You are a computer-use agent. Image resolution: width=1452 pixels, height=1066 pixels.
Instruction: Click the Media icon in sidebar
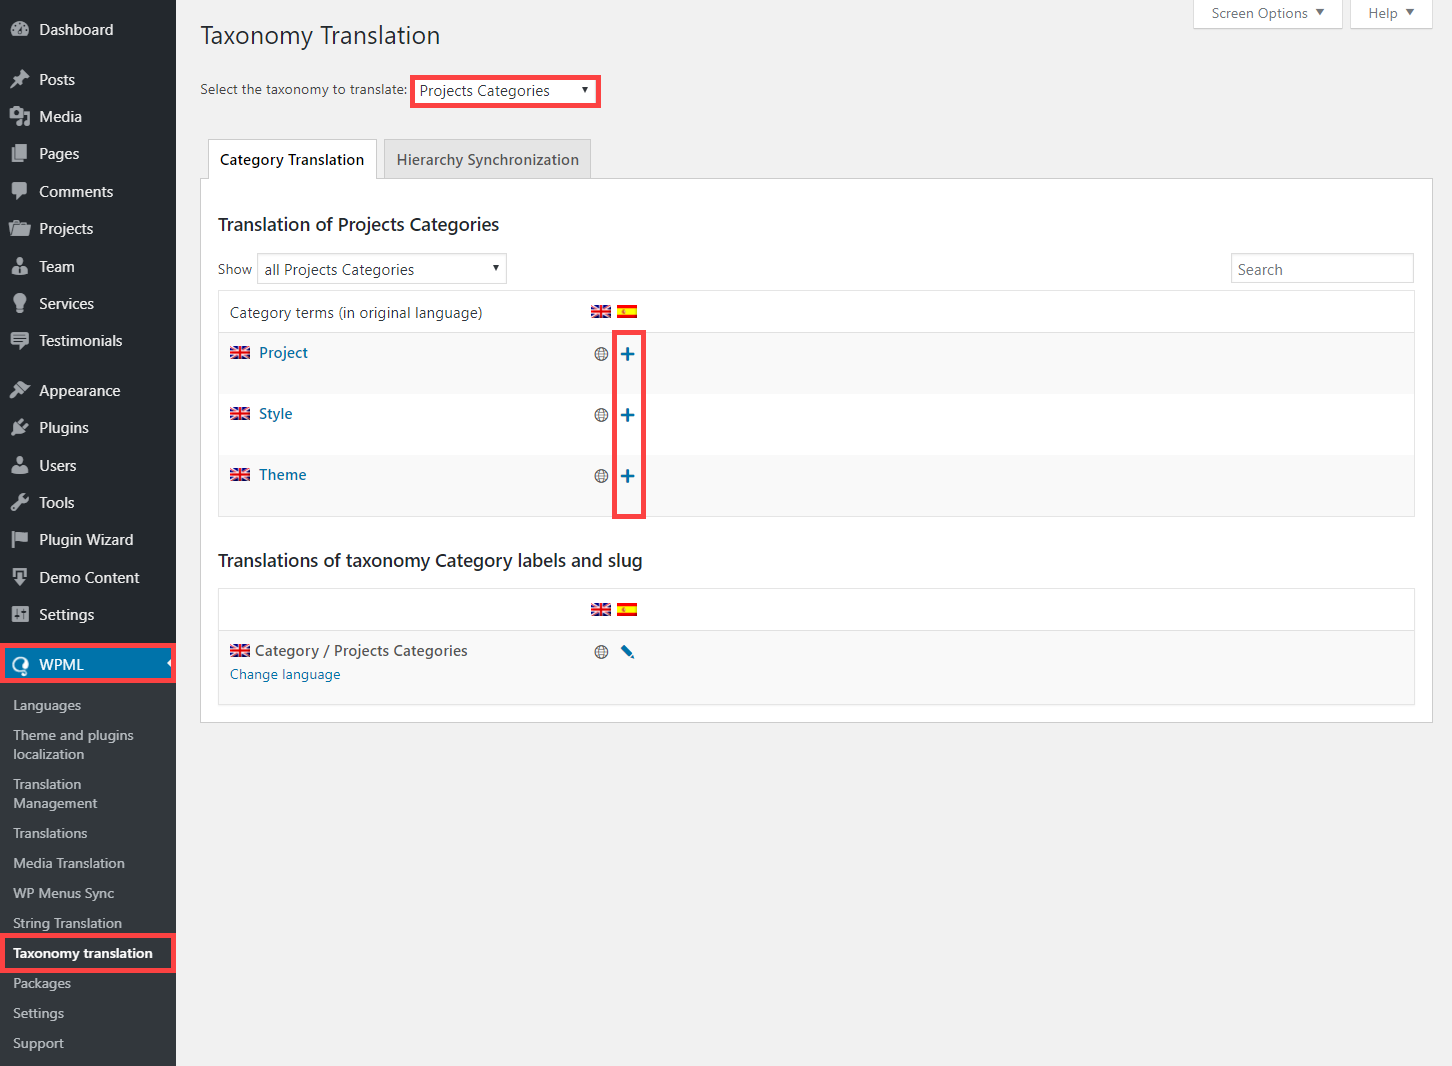click(x=20, y=117)
